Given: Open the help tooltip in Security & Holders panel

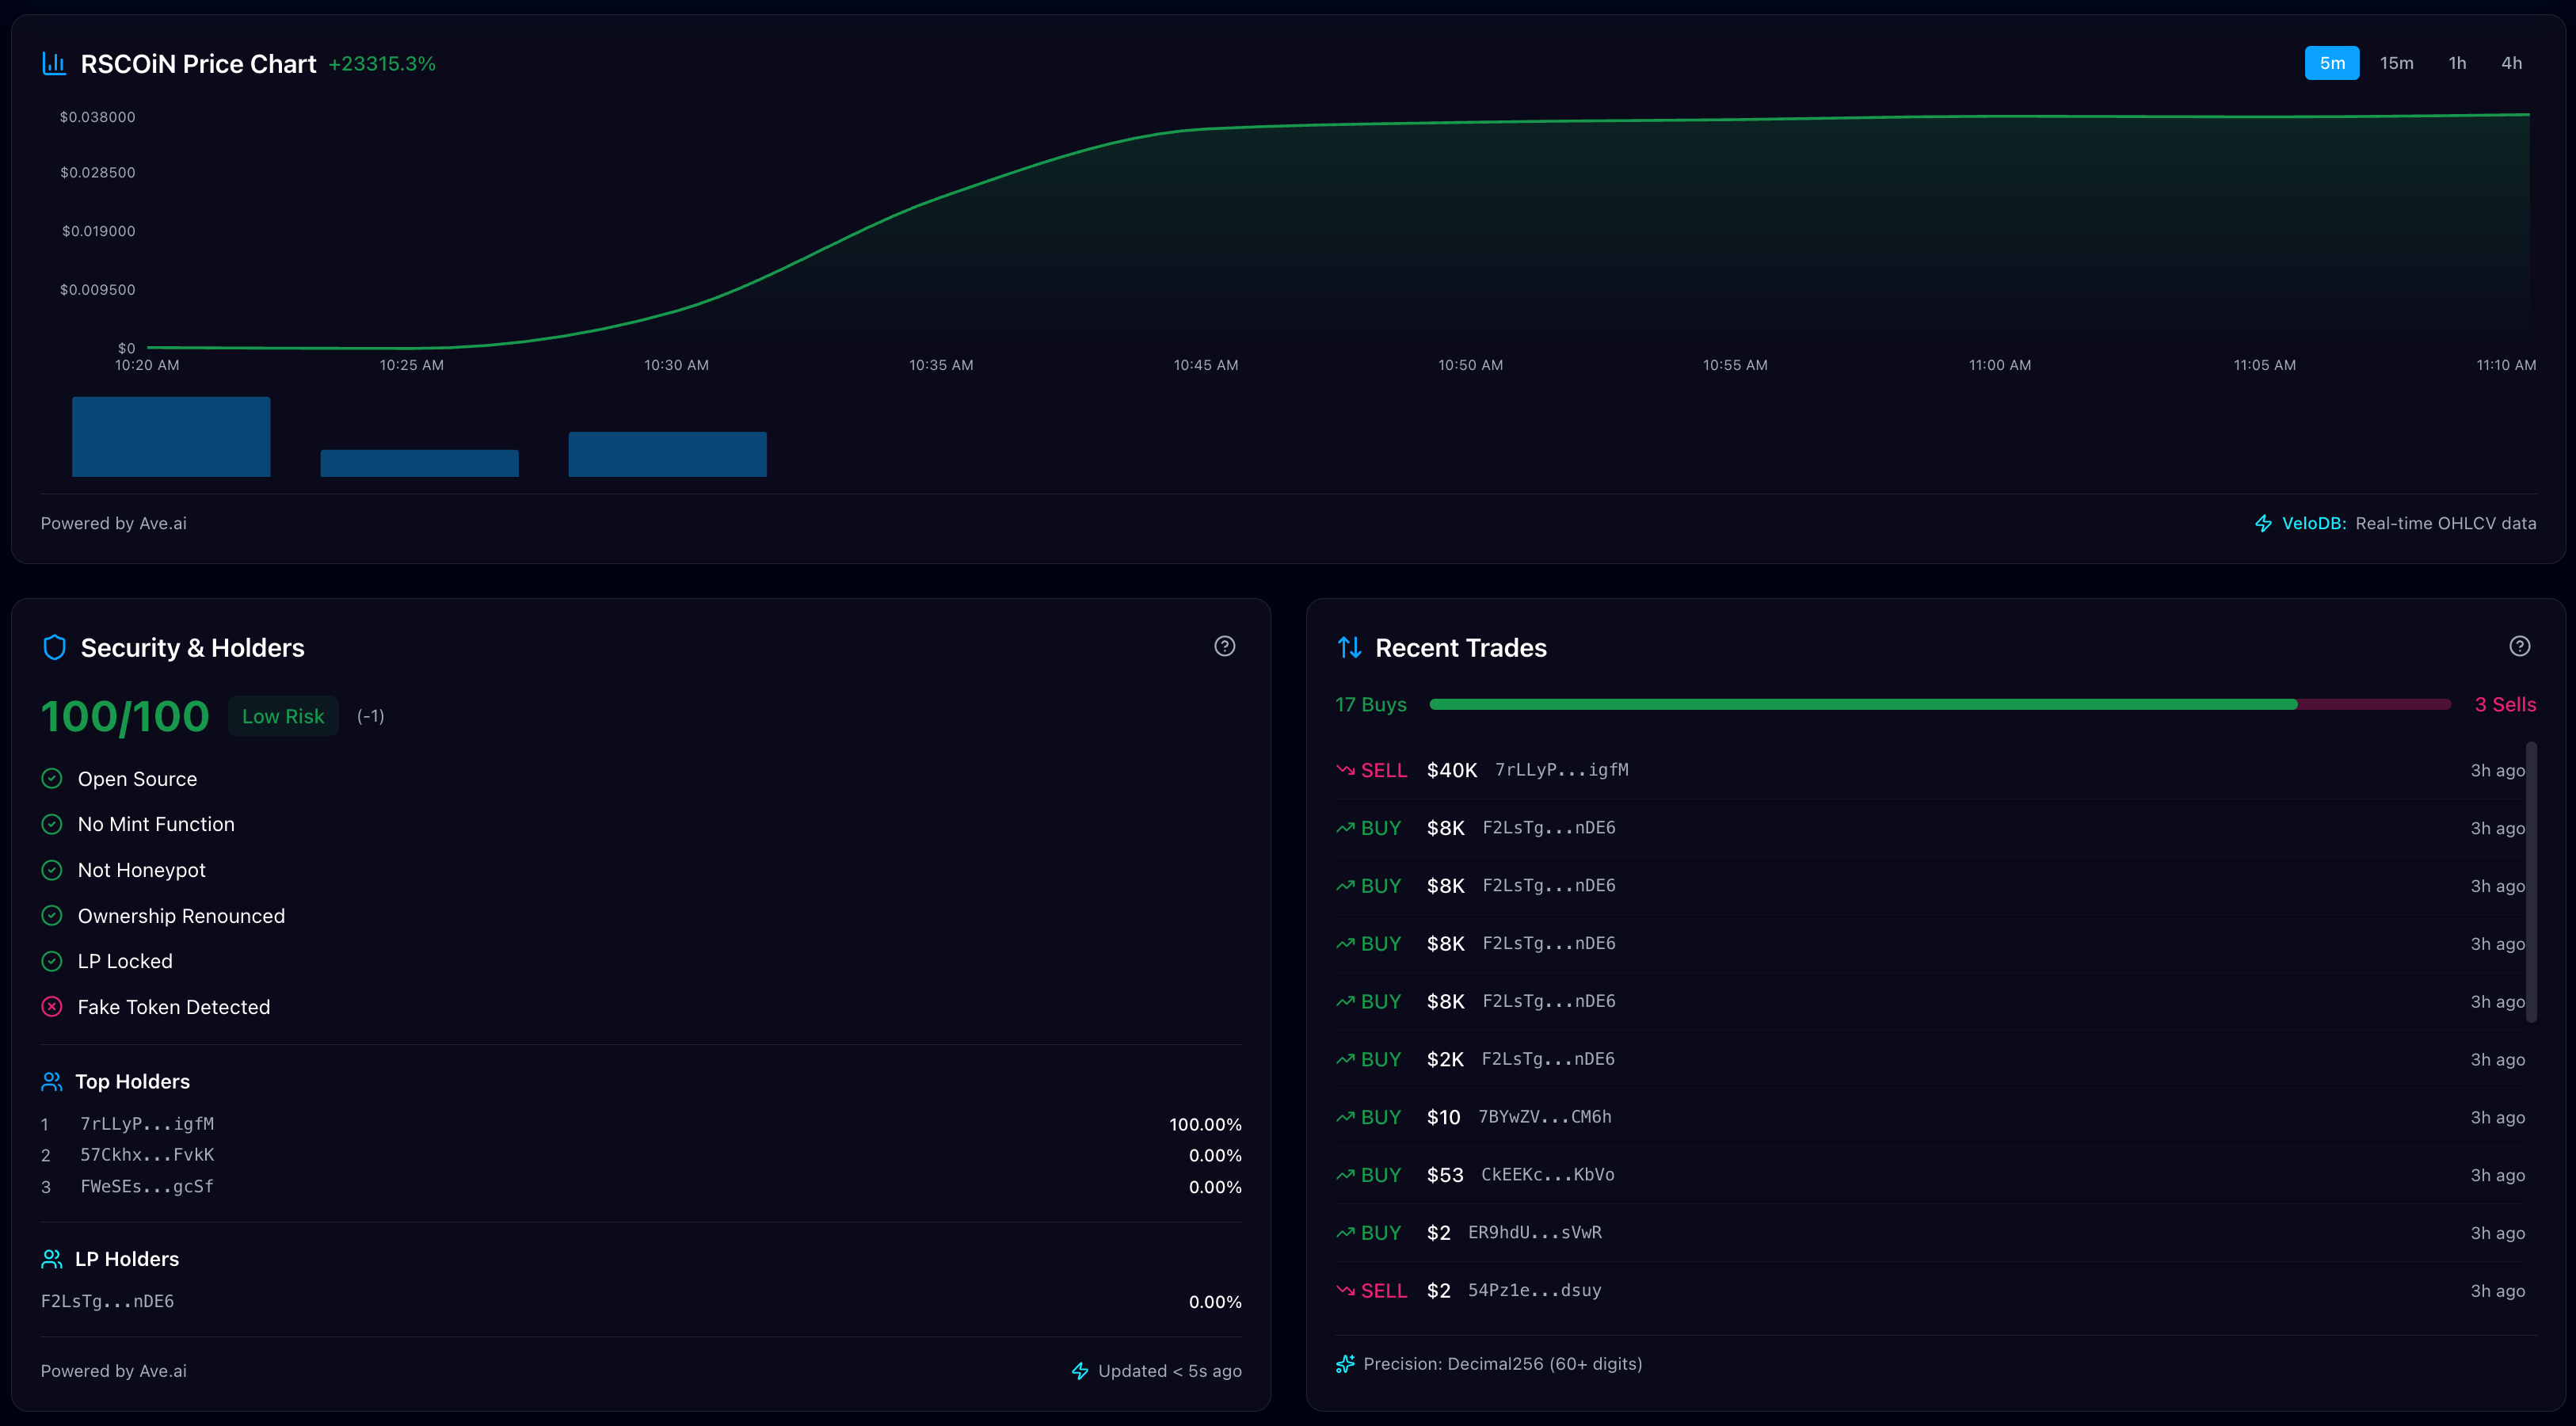Looking at the screenshot, I should pyautogui.click(x=1226, y=646).
